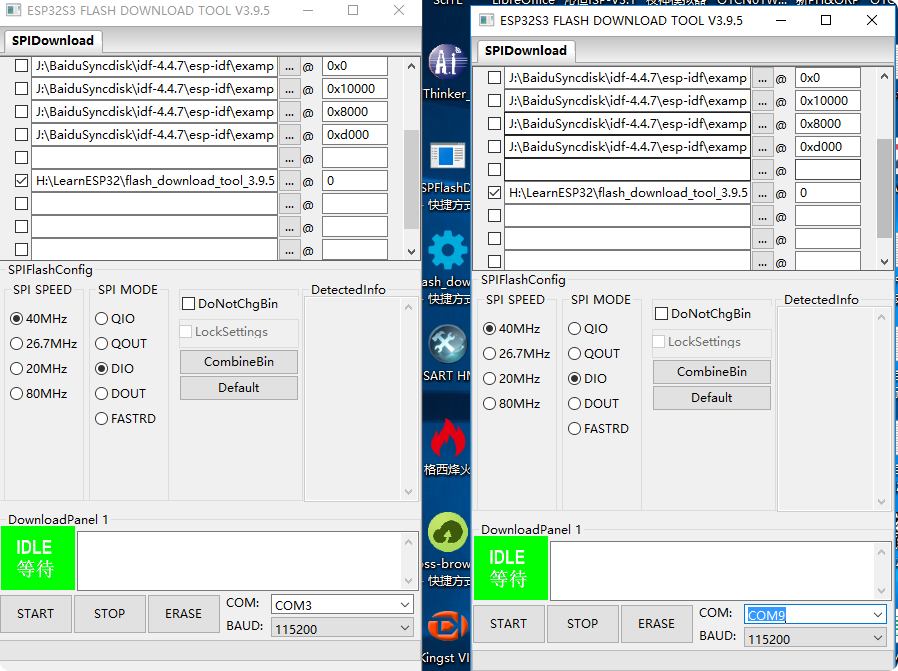Click the IDLE 等待 status box in the COM9 window
Viewport: 898px width, 671px height.
(x=511, y=568)
